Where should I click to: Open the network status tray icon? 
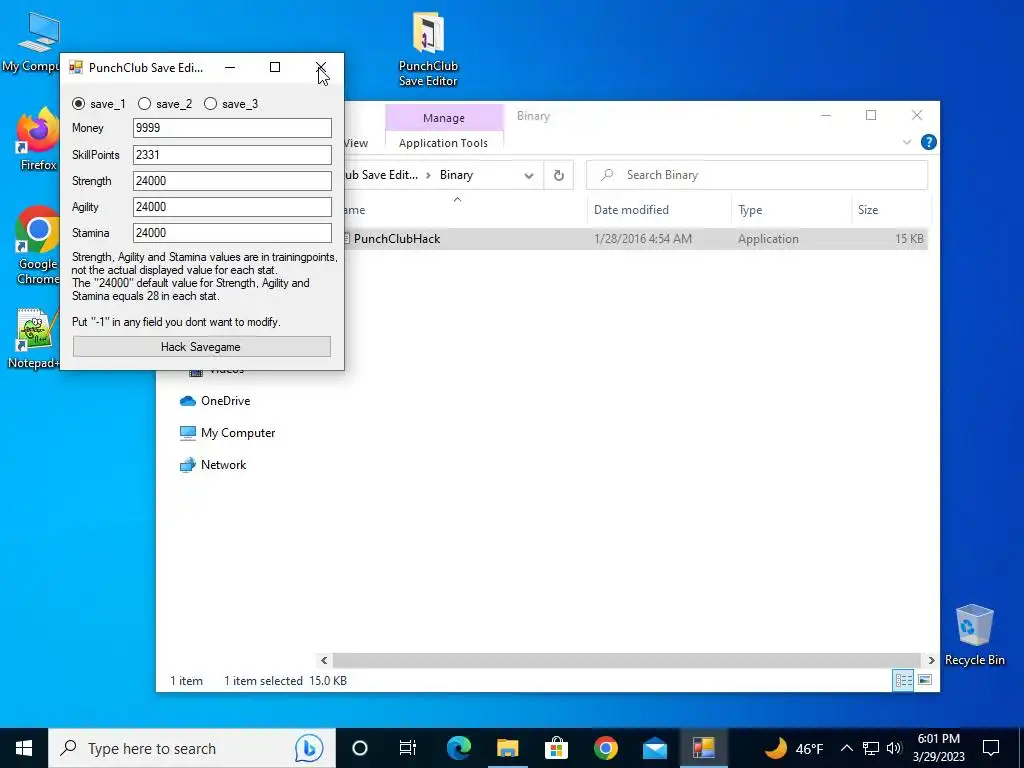(871, 748)
